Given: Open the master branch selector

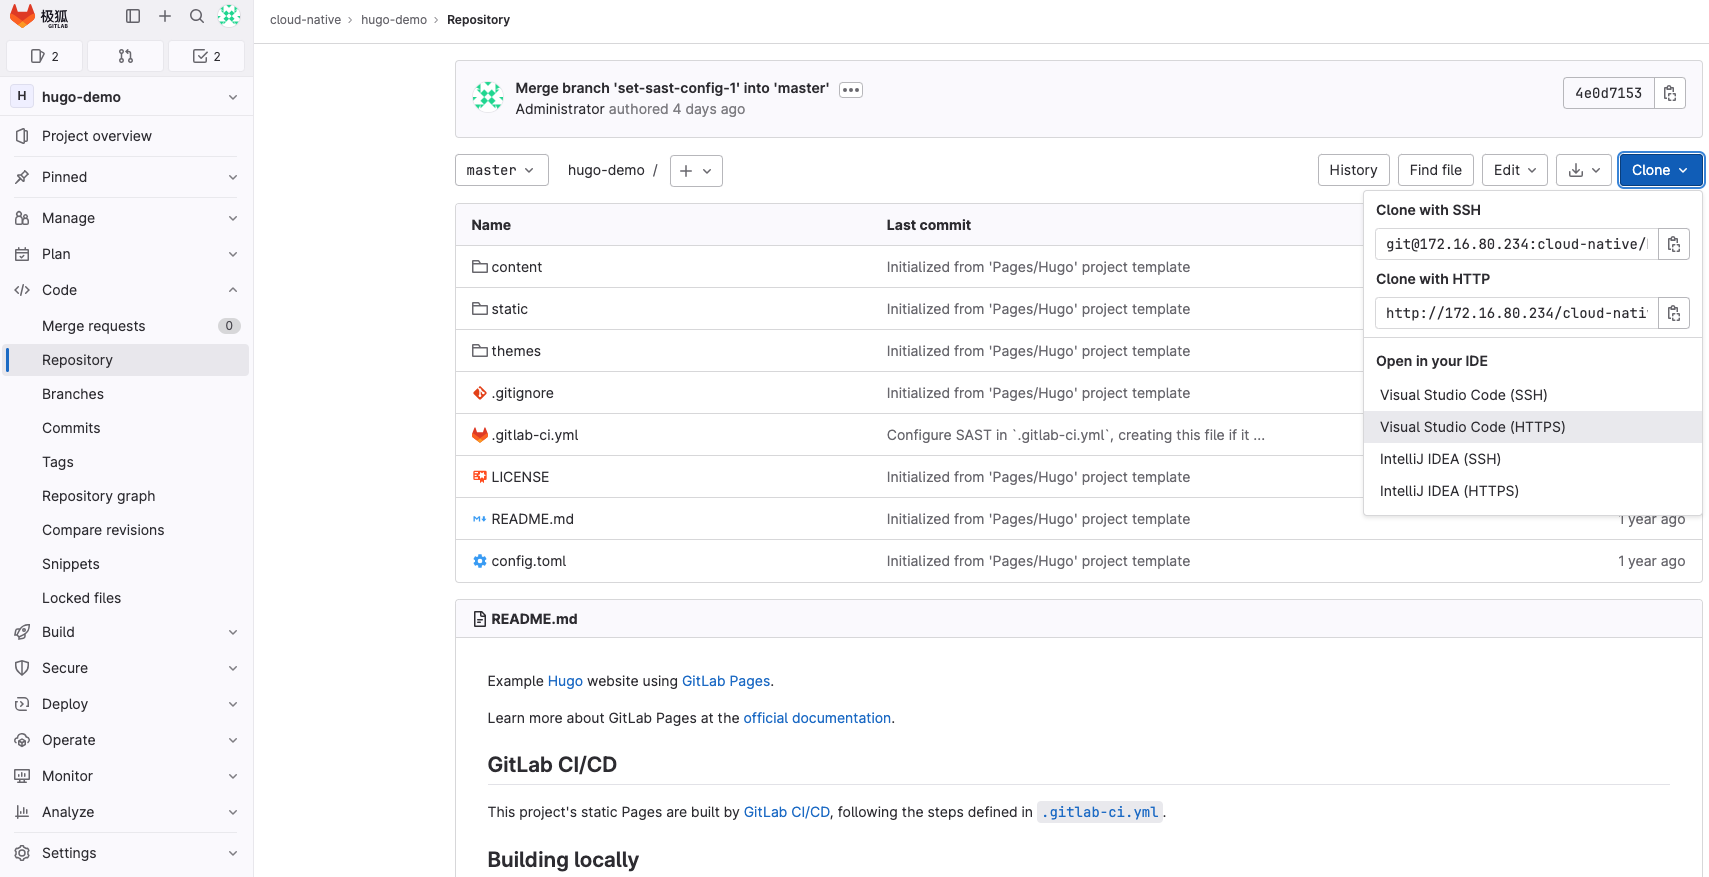Looking at the screenshot, I should [x=502, y=171].
